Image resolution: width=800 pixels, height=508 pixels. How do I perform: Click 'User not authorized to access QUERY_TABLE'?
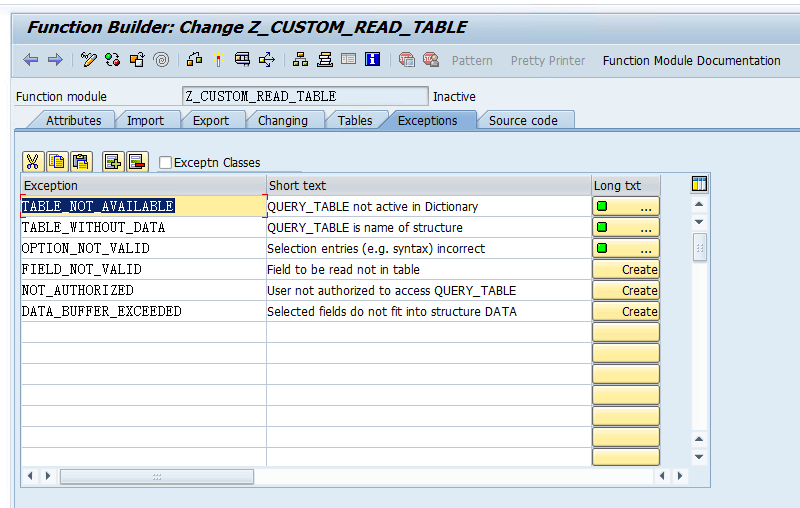(x=392, y=290)
